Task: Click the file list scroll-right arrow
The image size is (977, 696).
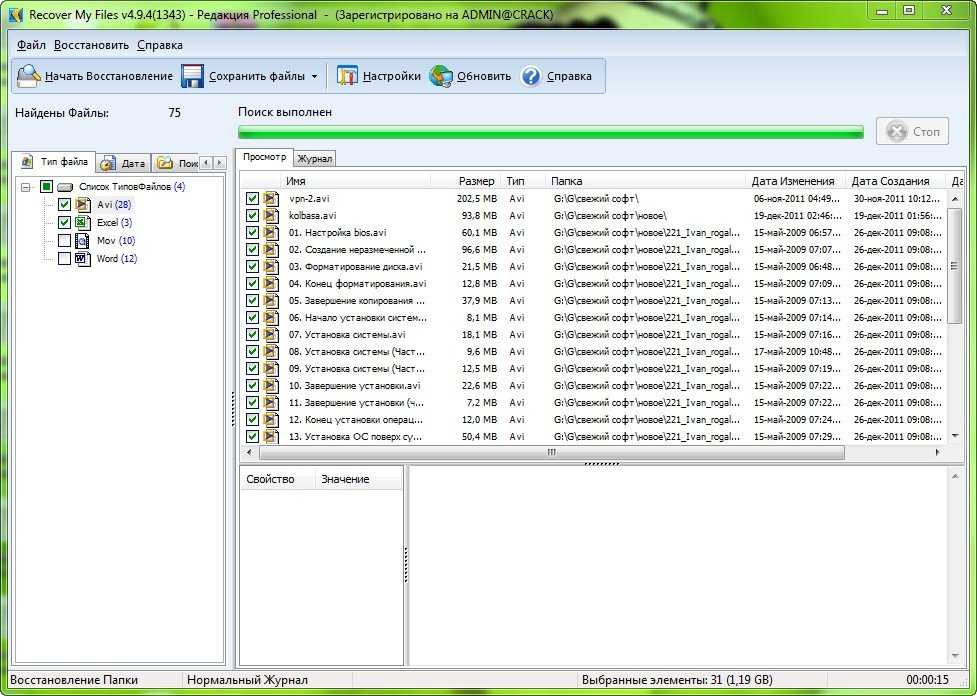Action: 938,452
